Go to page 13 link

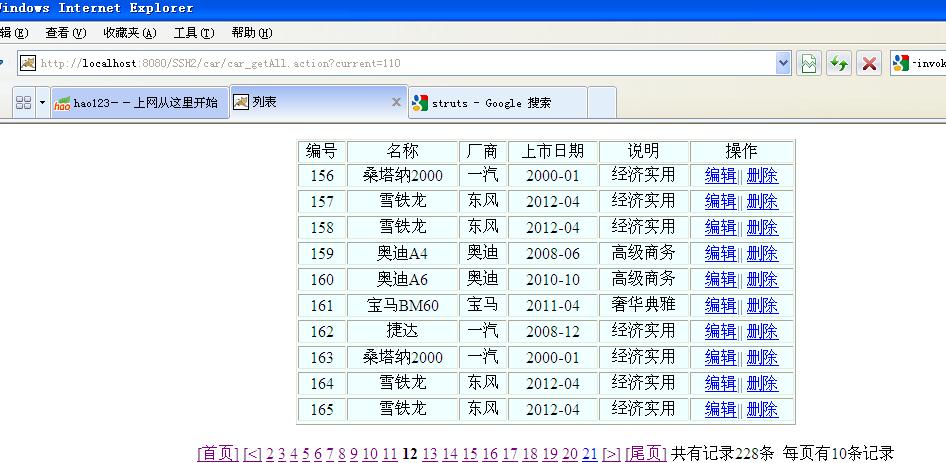(430, 454)
